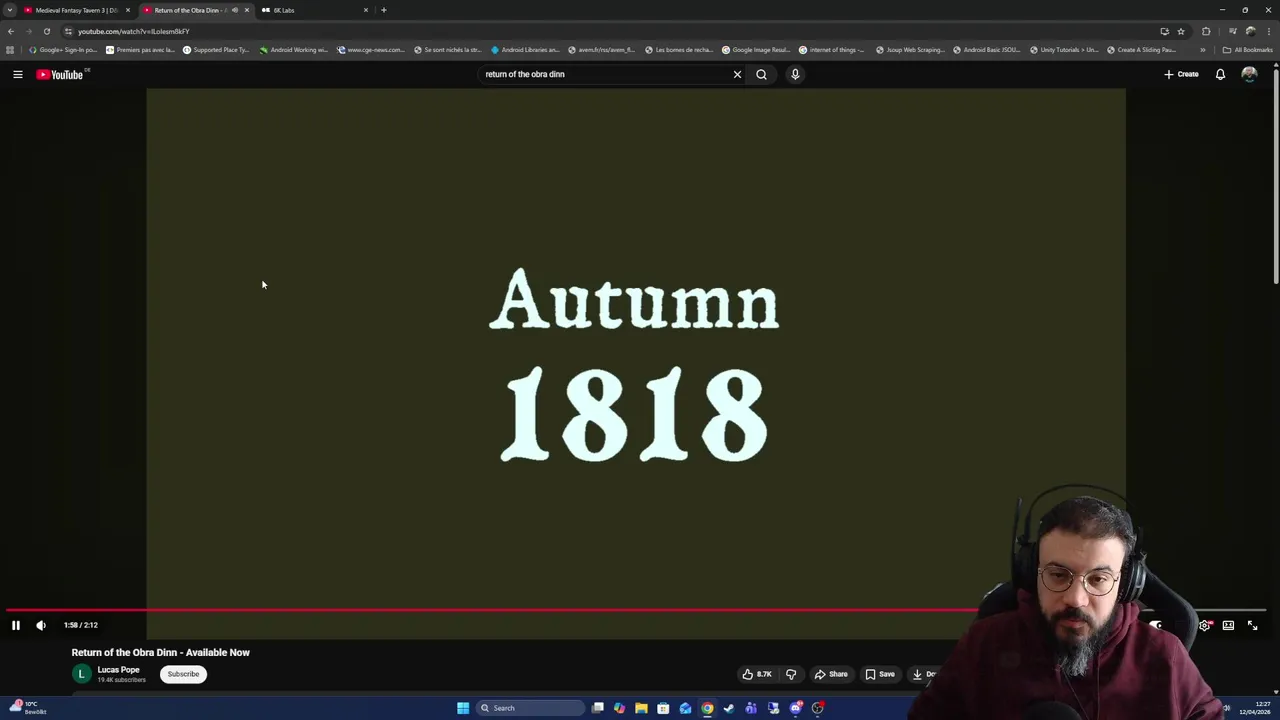
Task: Open the Chrome apps grid shortcut
Action: pyautogui.click(x=10, y=50)
